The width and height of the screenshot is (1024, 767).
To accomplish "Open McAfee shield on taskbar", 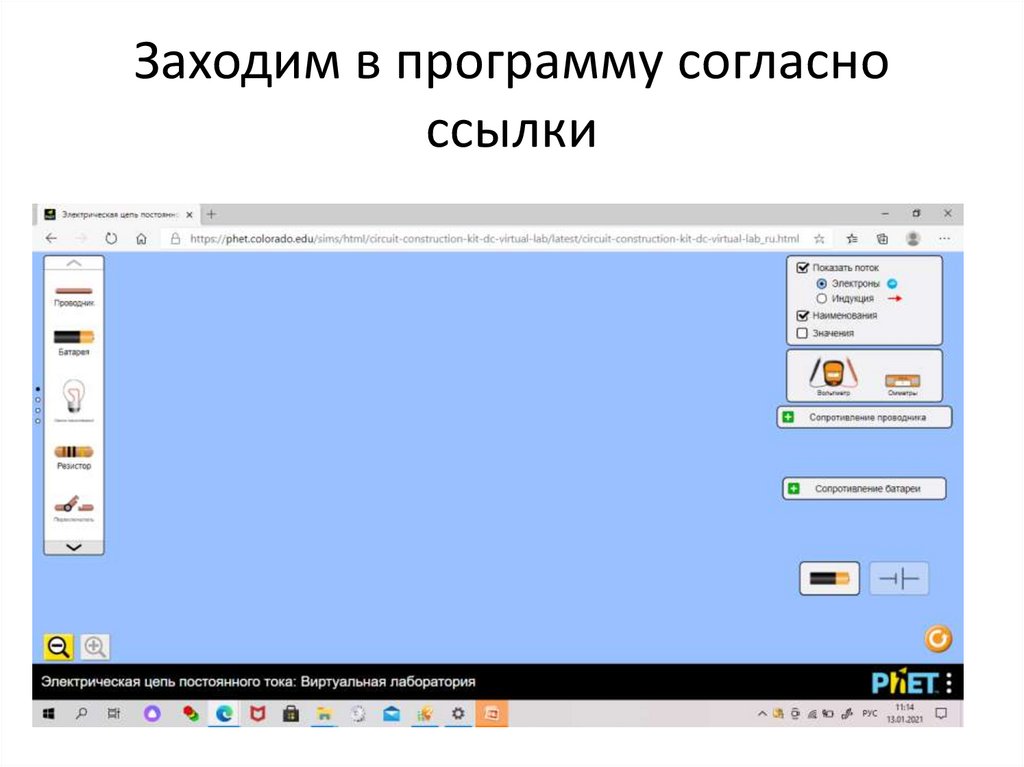I will tap(257, 714).
